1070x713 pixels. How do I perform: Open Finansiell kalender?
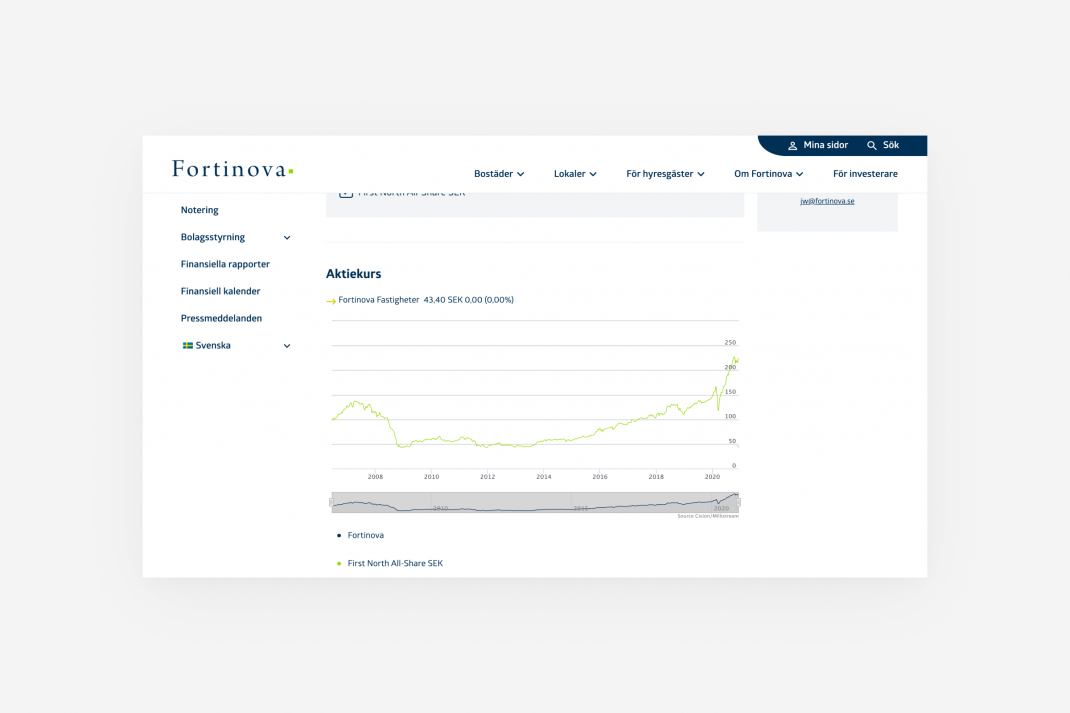(220, 291)
